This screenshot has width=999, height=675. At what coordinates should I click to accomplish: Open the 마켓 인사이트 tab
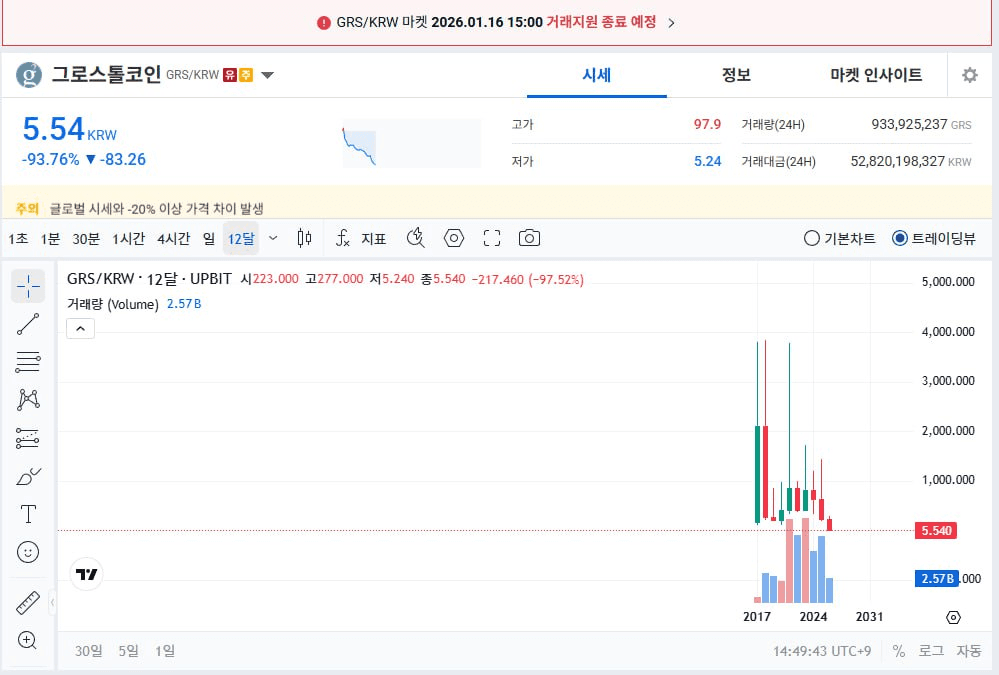pyautogui.click(x=876, y=75)
